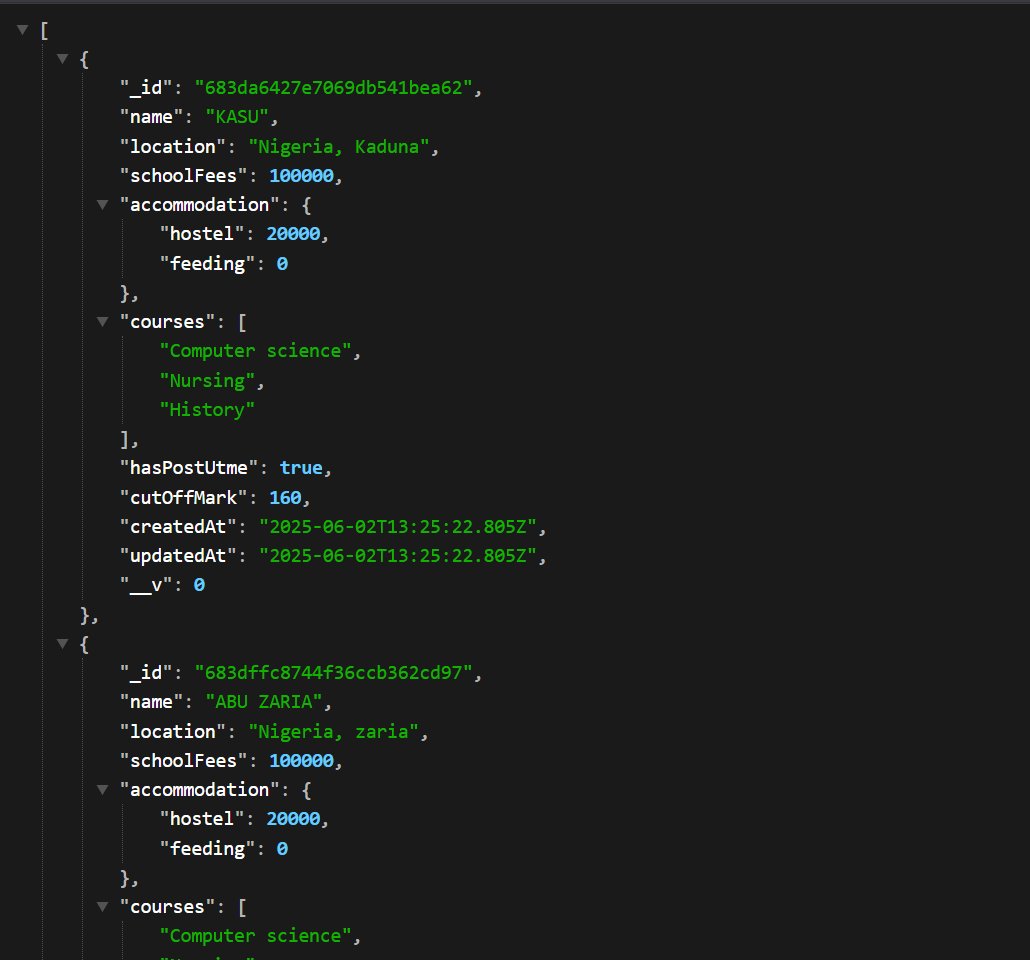Click the "hostel" key in the ABU ZARIA object

click(202, 819)
